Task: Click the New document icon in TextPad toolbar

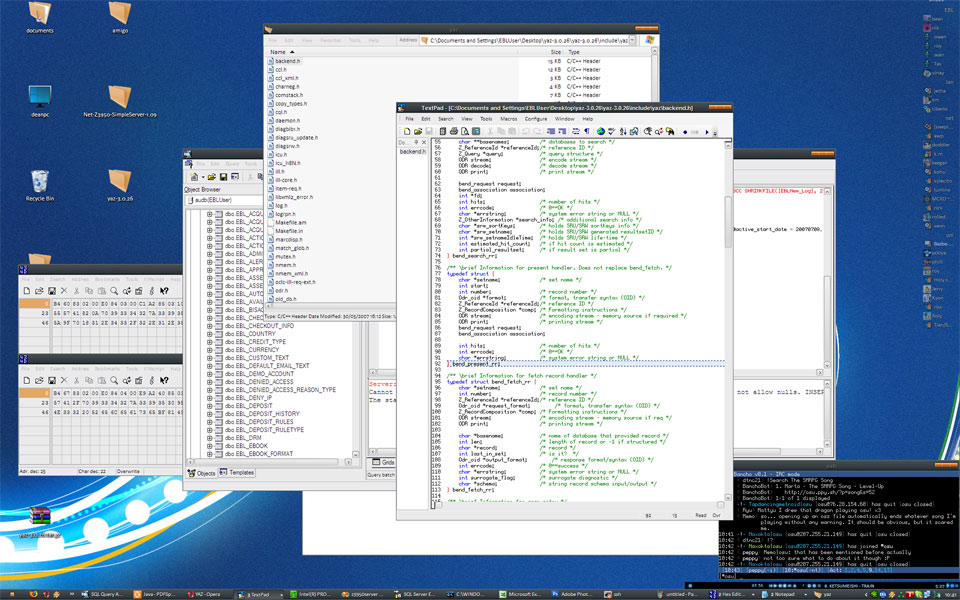Action: (407, 132)
